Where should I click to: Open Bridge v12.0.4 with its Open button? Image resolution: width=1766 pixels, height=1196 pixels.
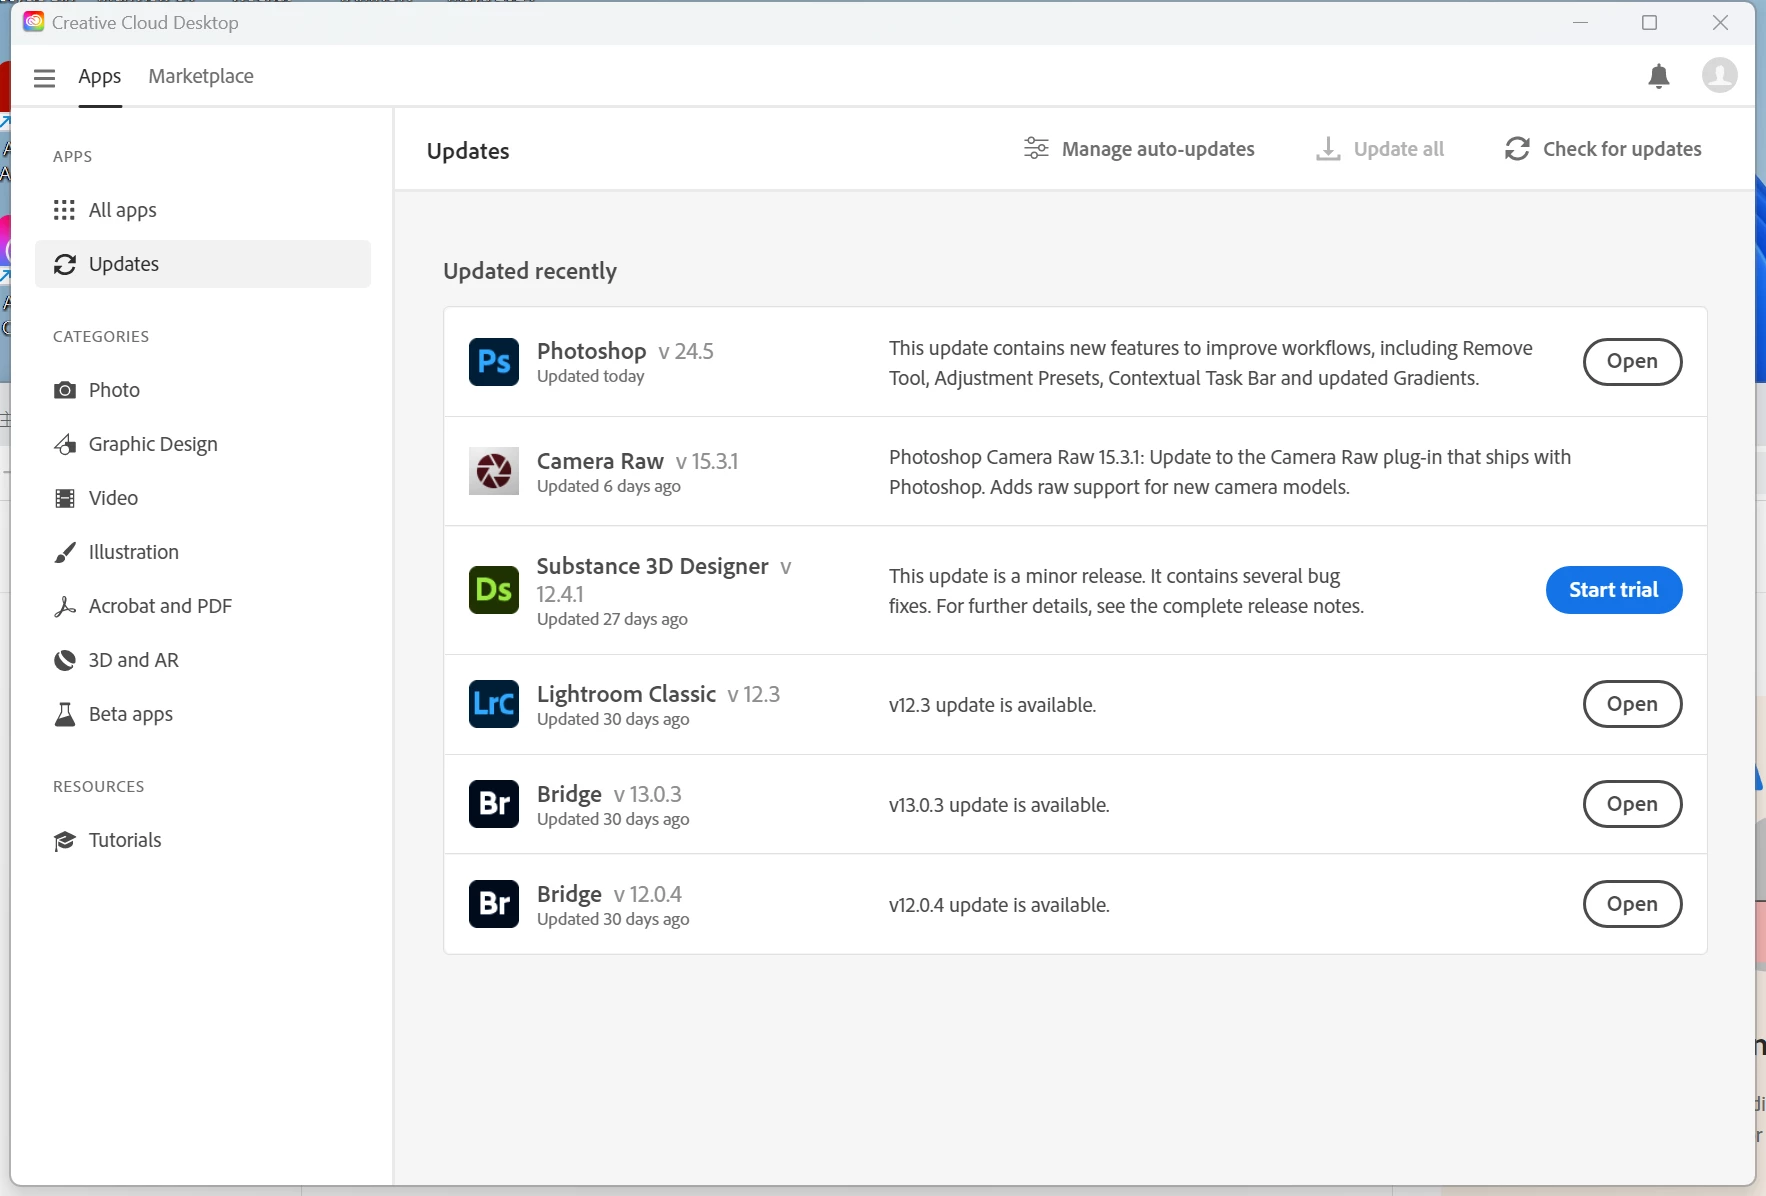pos(1632,904)
